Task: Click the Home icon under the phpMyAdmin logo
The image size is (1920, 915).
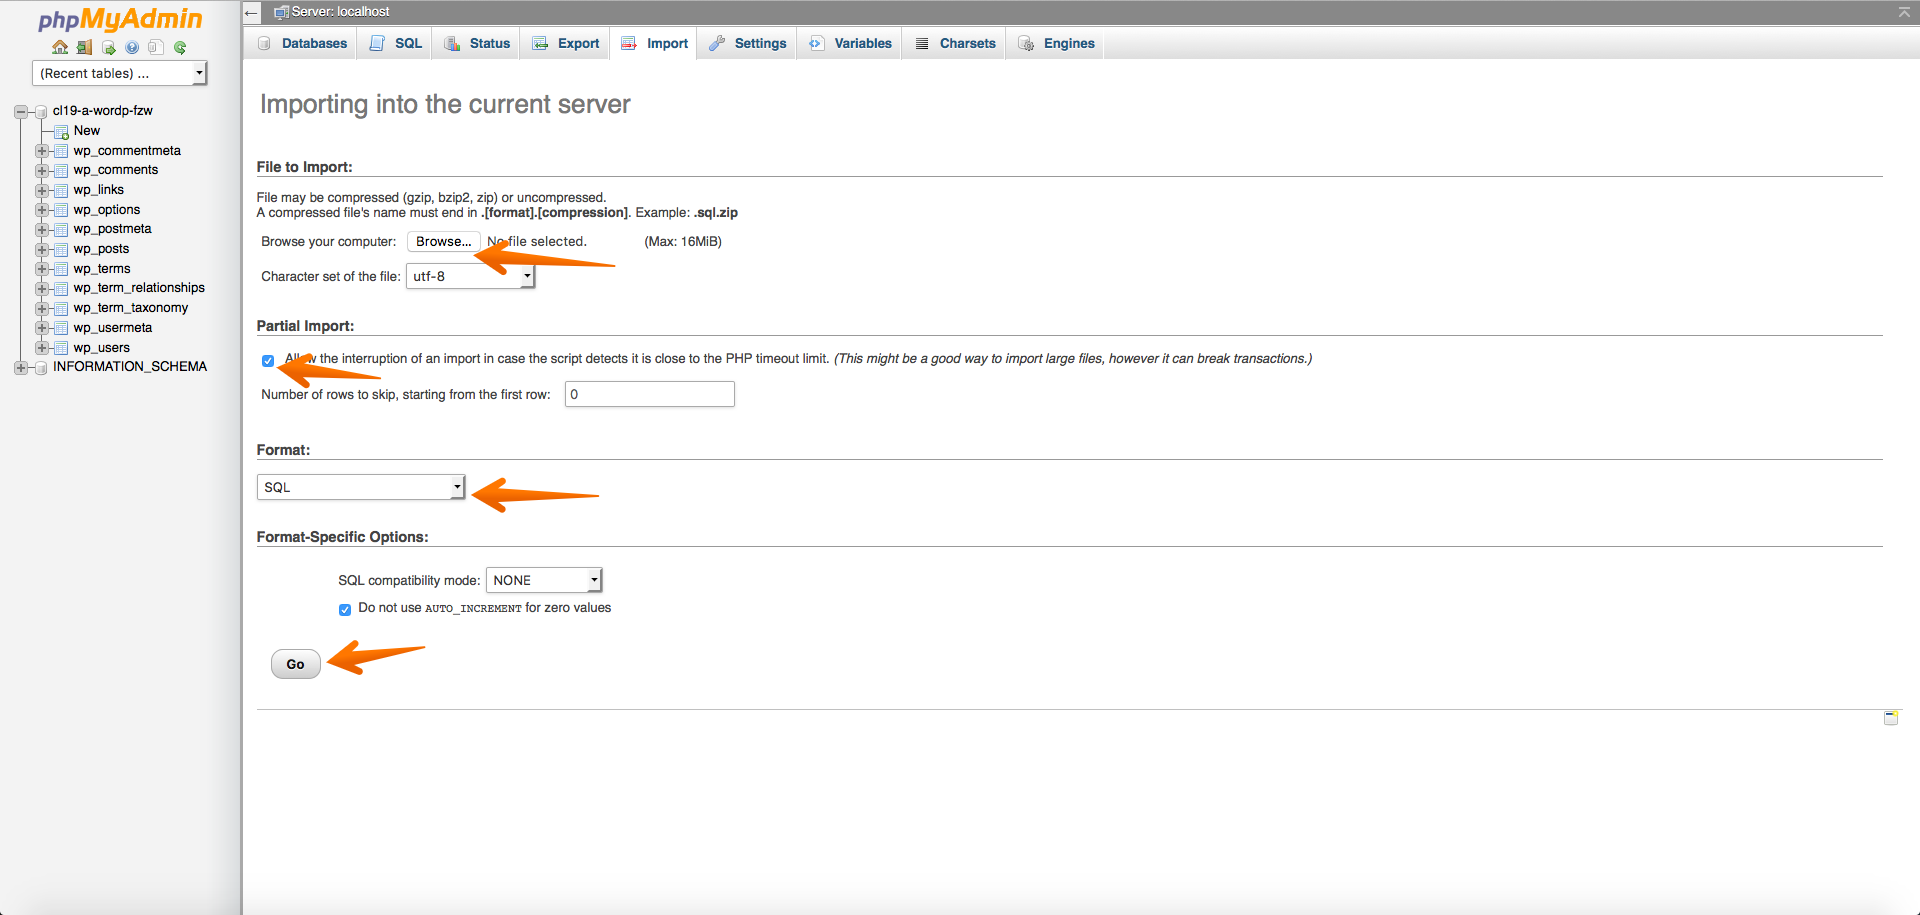Action: [60, 47]
